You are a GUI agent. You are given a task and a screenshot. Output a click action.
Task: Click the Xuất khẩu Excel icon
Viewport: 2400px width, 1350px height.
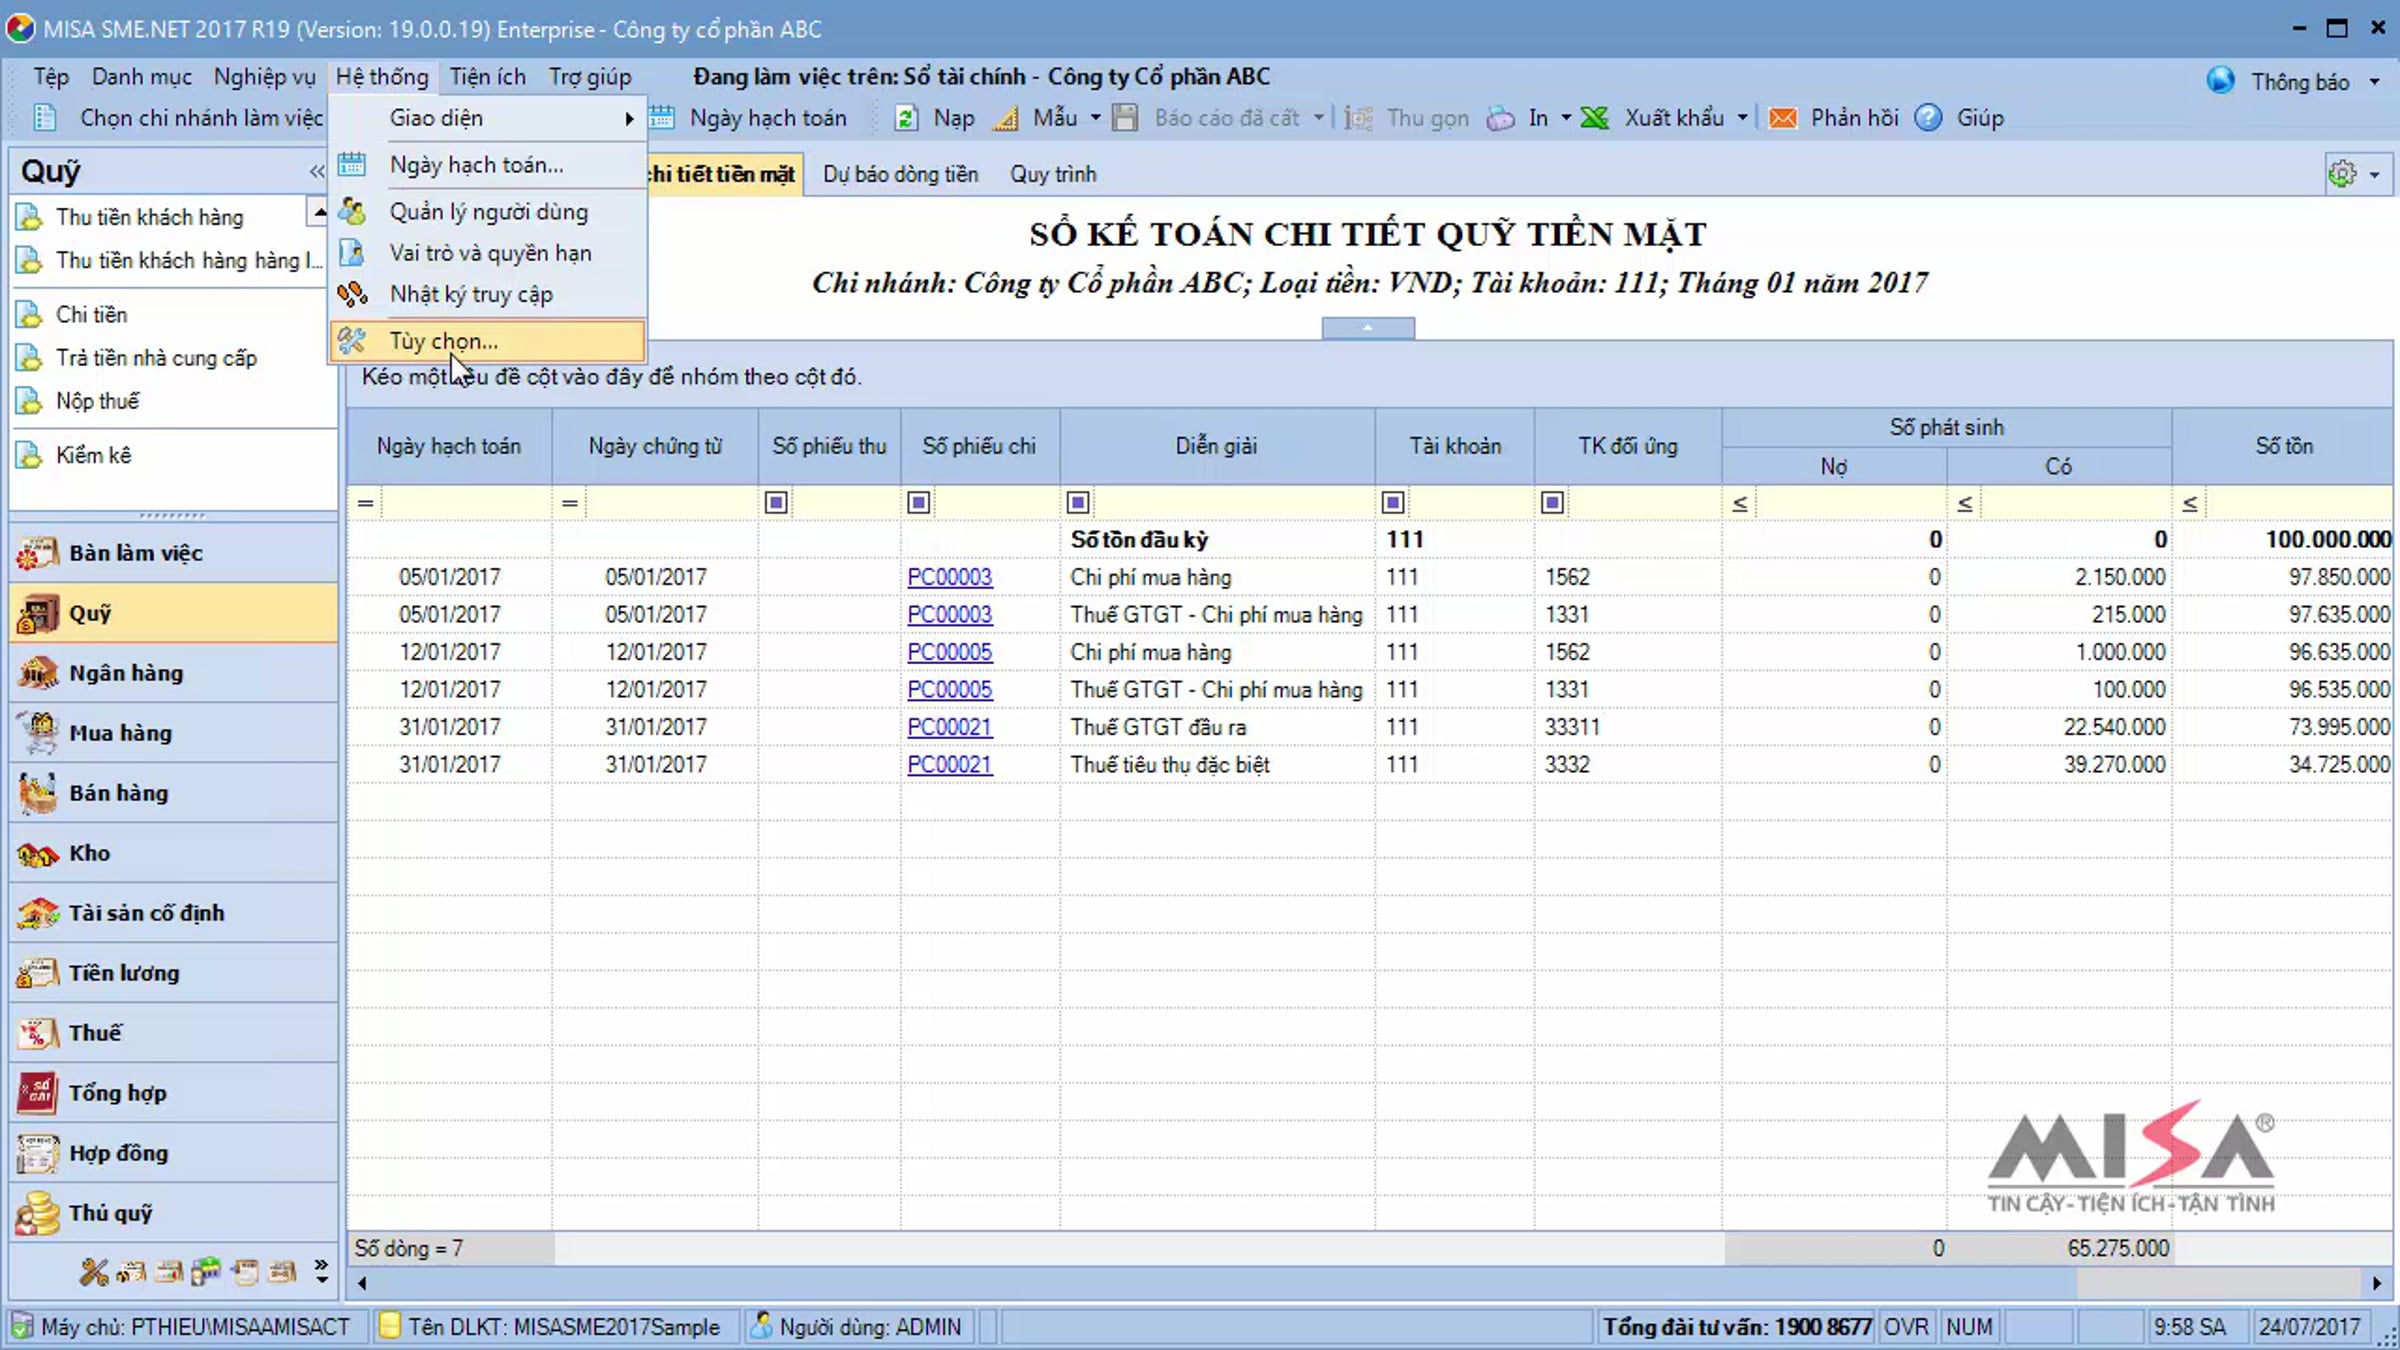1595,118
